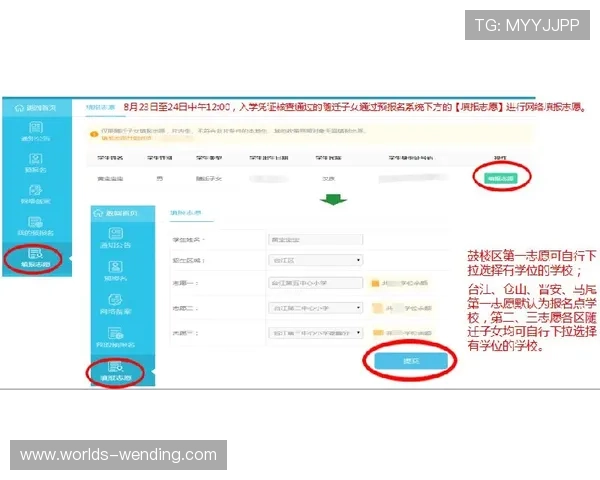Click the 志愿一 school field
Image resolution: width=600 pixels, height=480 pixels.
(x=316, y=283)
